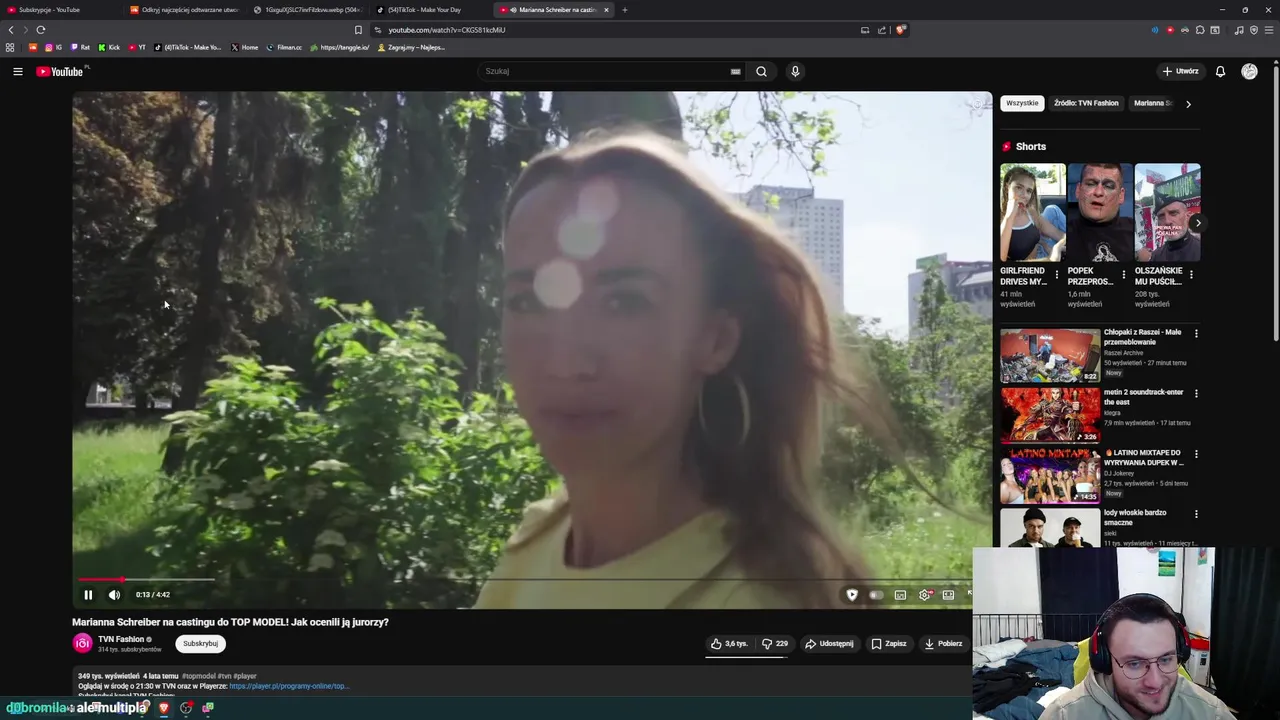Toggle the subtitles button in the player

click(x=900, y=595)
